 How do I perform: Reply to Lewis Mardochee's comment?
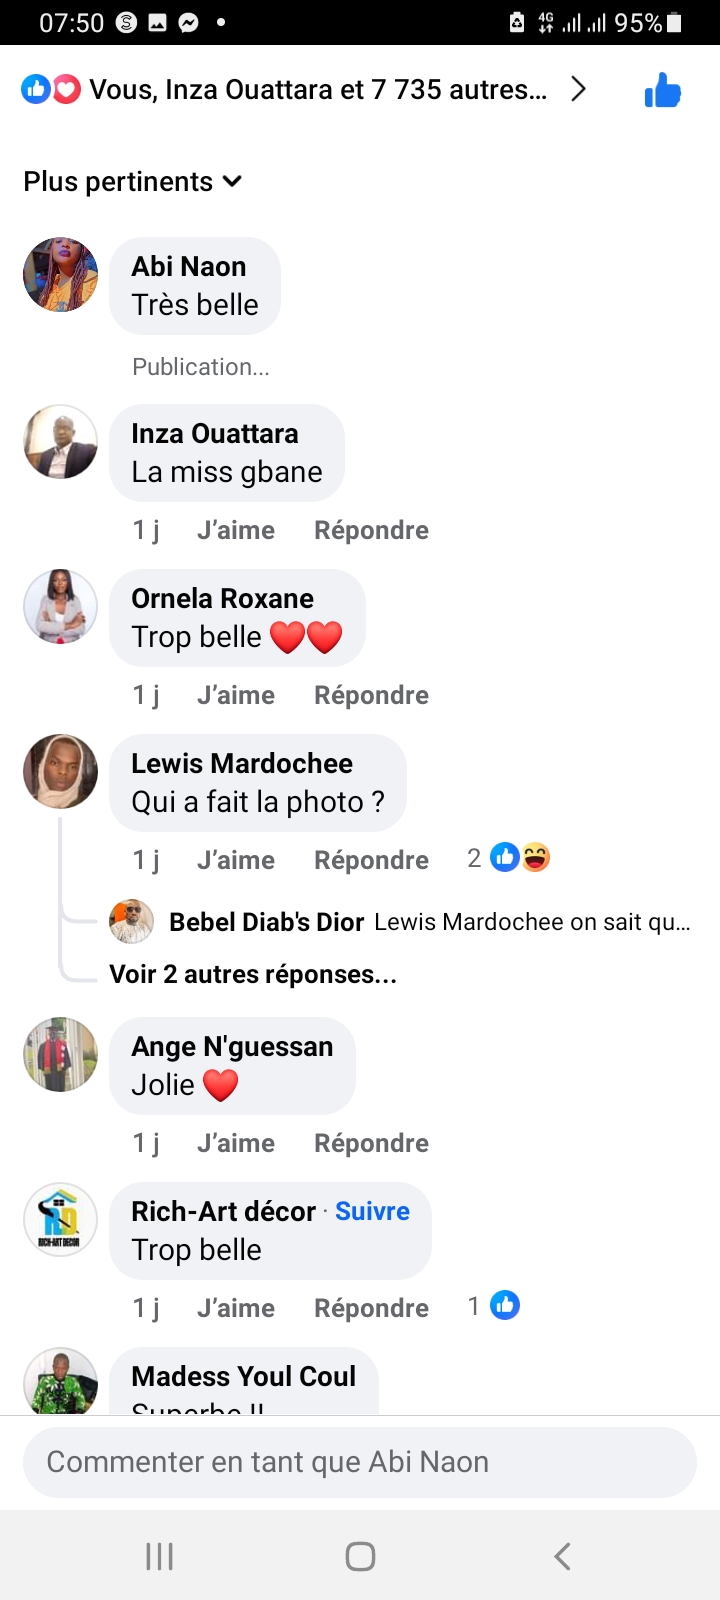[x=371, y=860]
